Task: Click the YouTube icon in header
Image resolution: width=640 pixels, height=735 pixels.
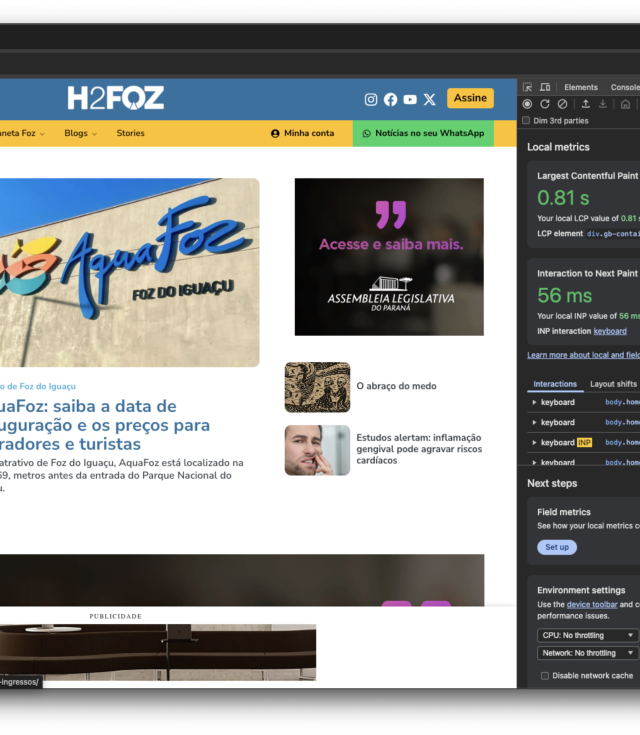Action: pos(410,99)
